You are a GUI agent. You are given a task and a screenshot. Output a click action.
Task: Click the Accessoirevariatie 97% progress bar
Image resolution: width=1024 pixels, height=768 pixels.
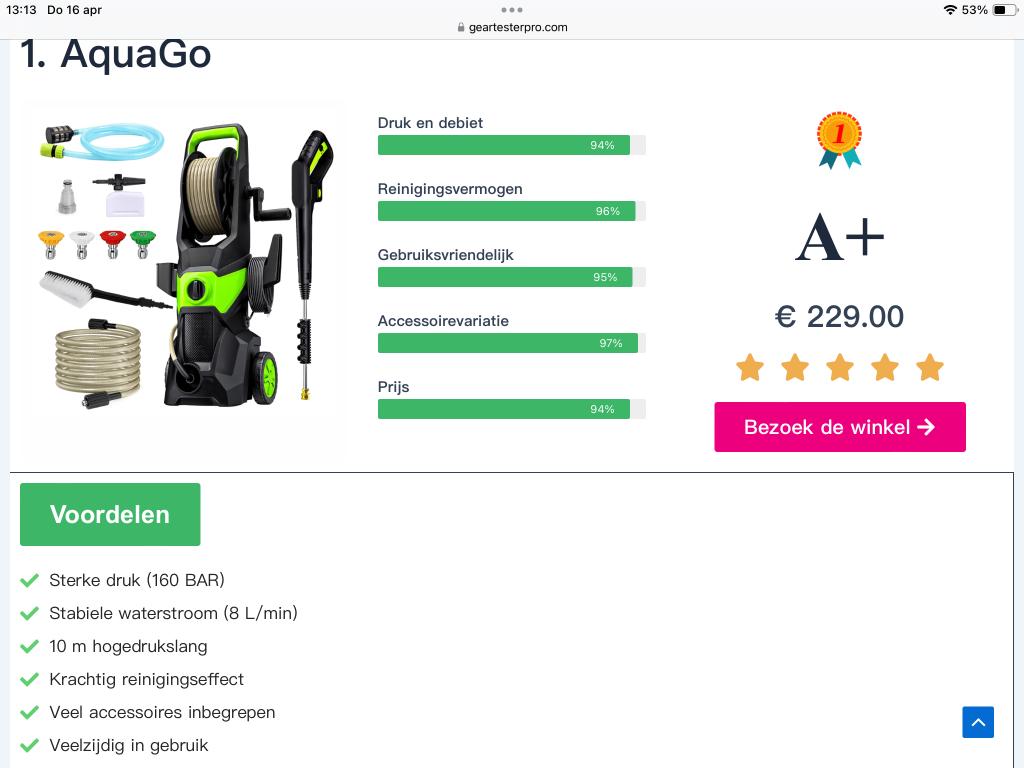coord(511,343)
